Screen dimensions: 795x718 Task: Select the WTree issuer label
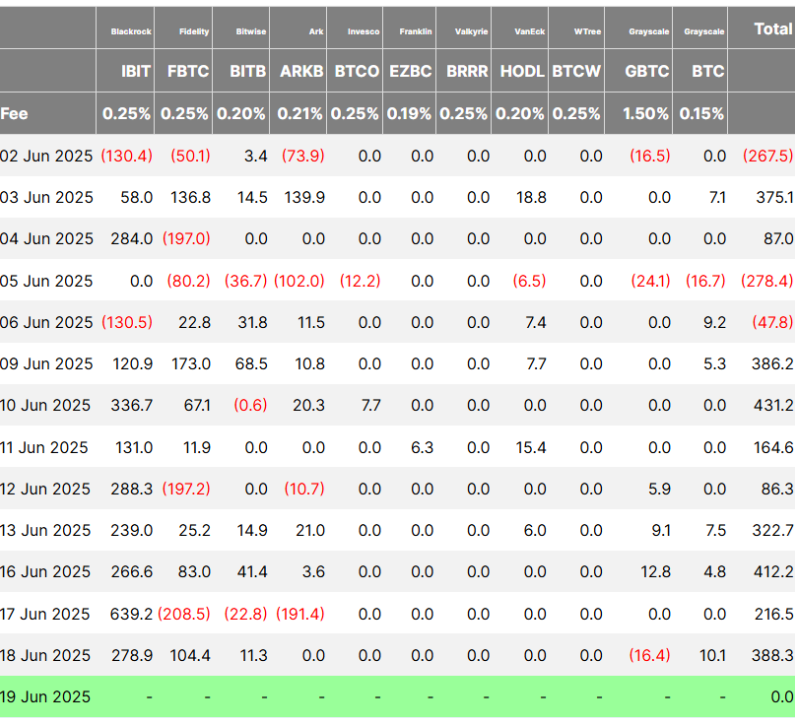click(588, 32)
